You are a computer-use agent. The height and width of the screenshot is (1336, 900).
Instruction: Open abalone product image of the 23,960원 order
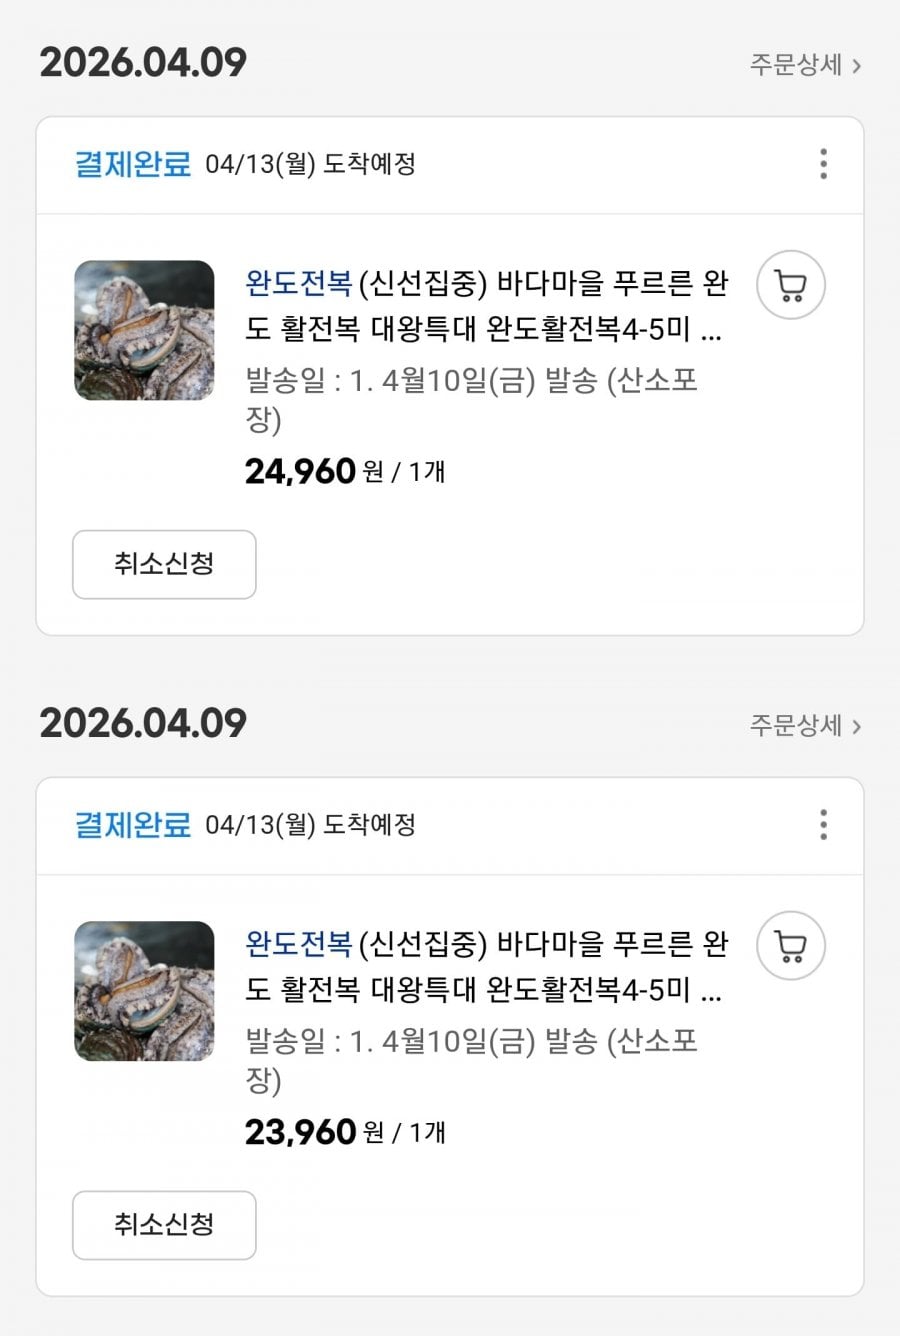144,991
